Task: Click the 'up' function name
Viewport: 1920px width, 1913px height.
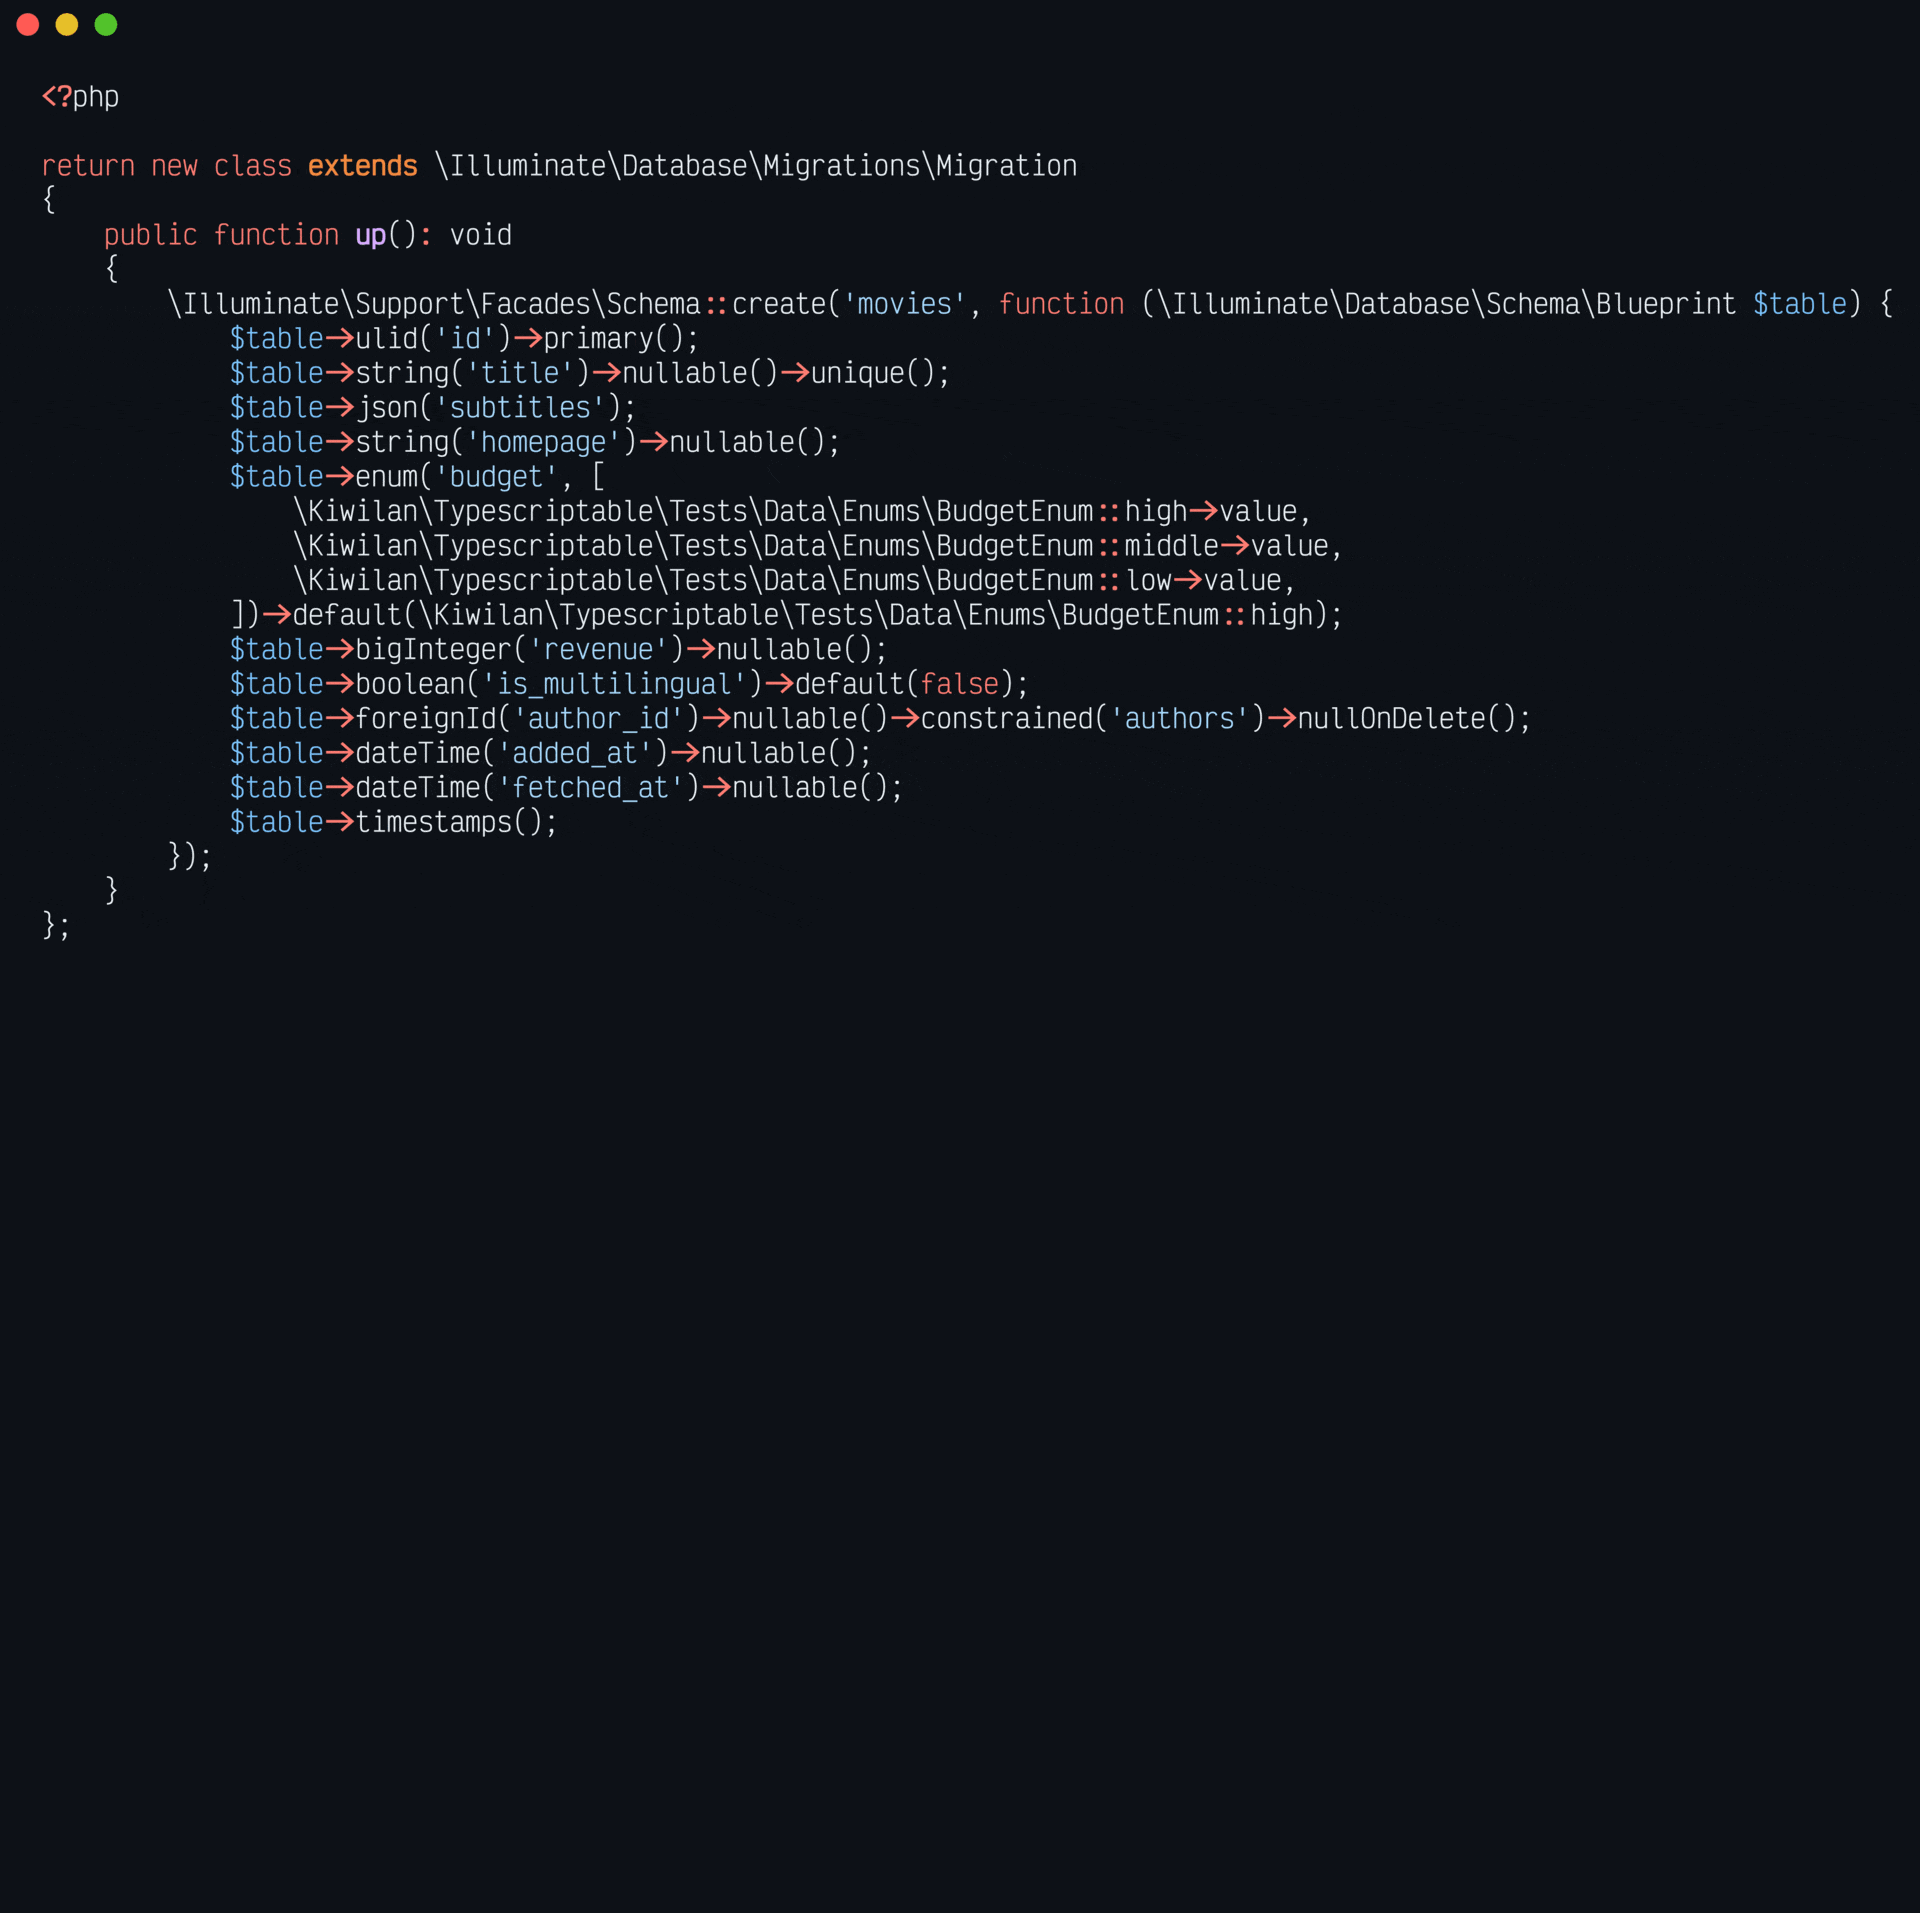Action: coord(370,235)
